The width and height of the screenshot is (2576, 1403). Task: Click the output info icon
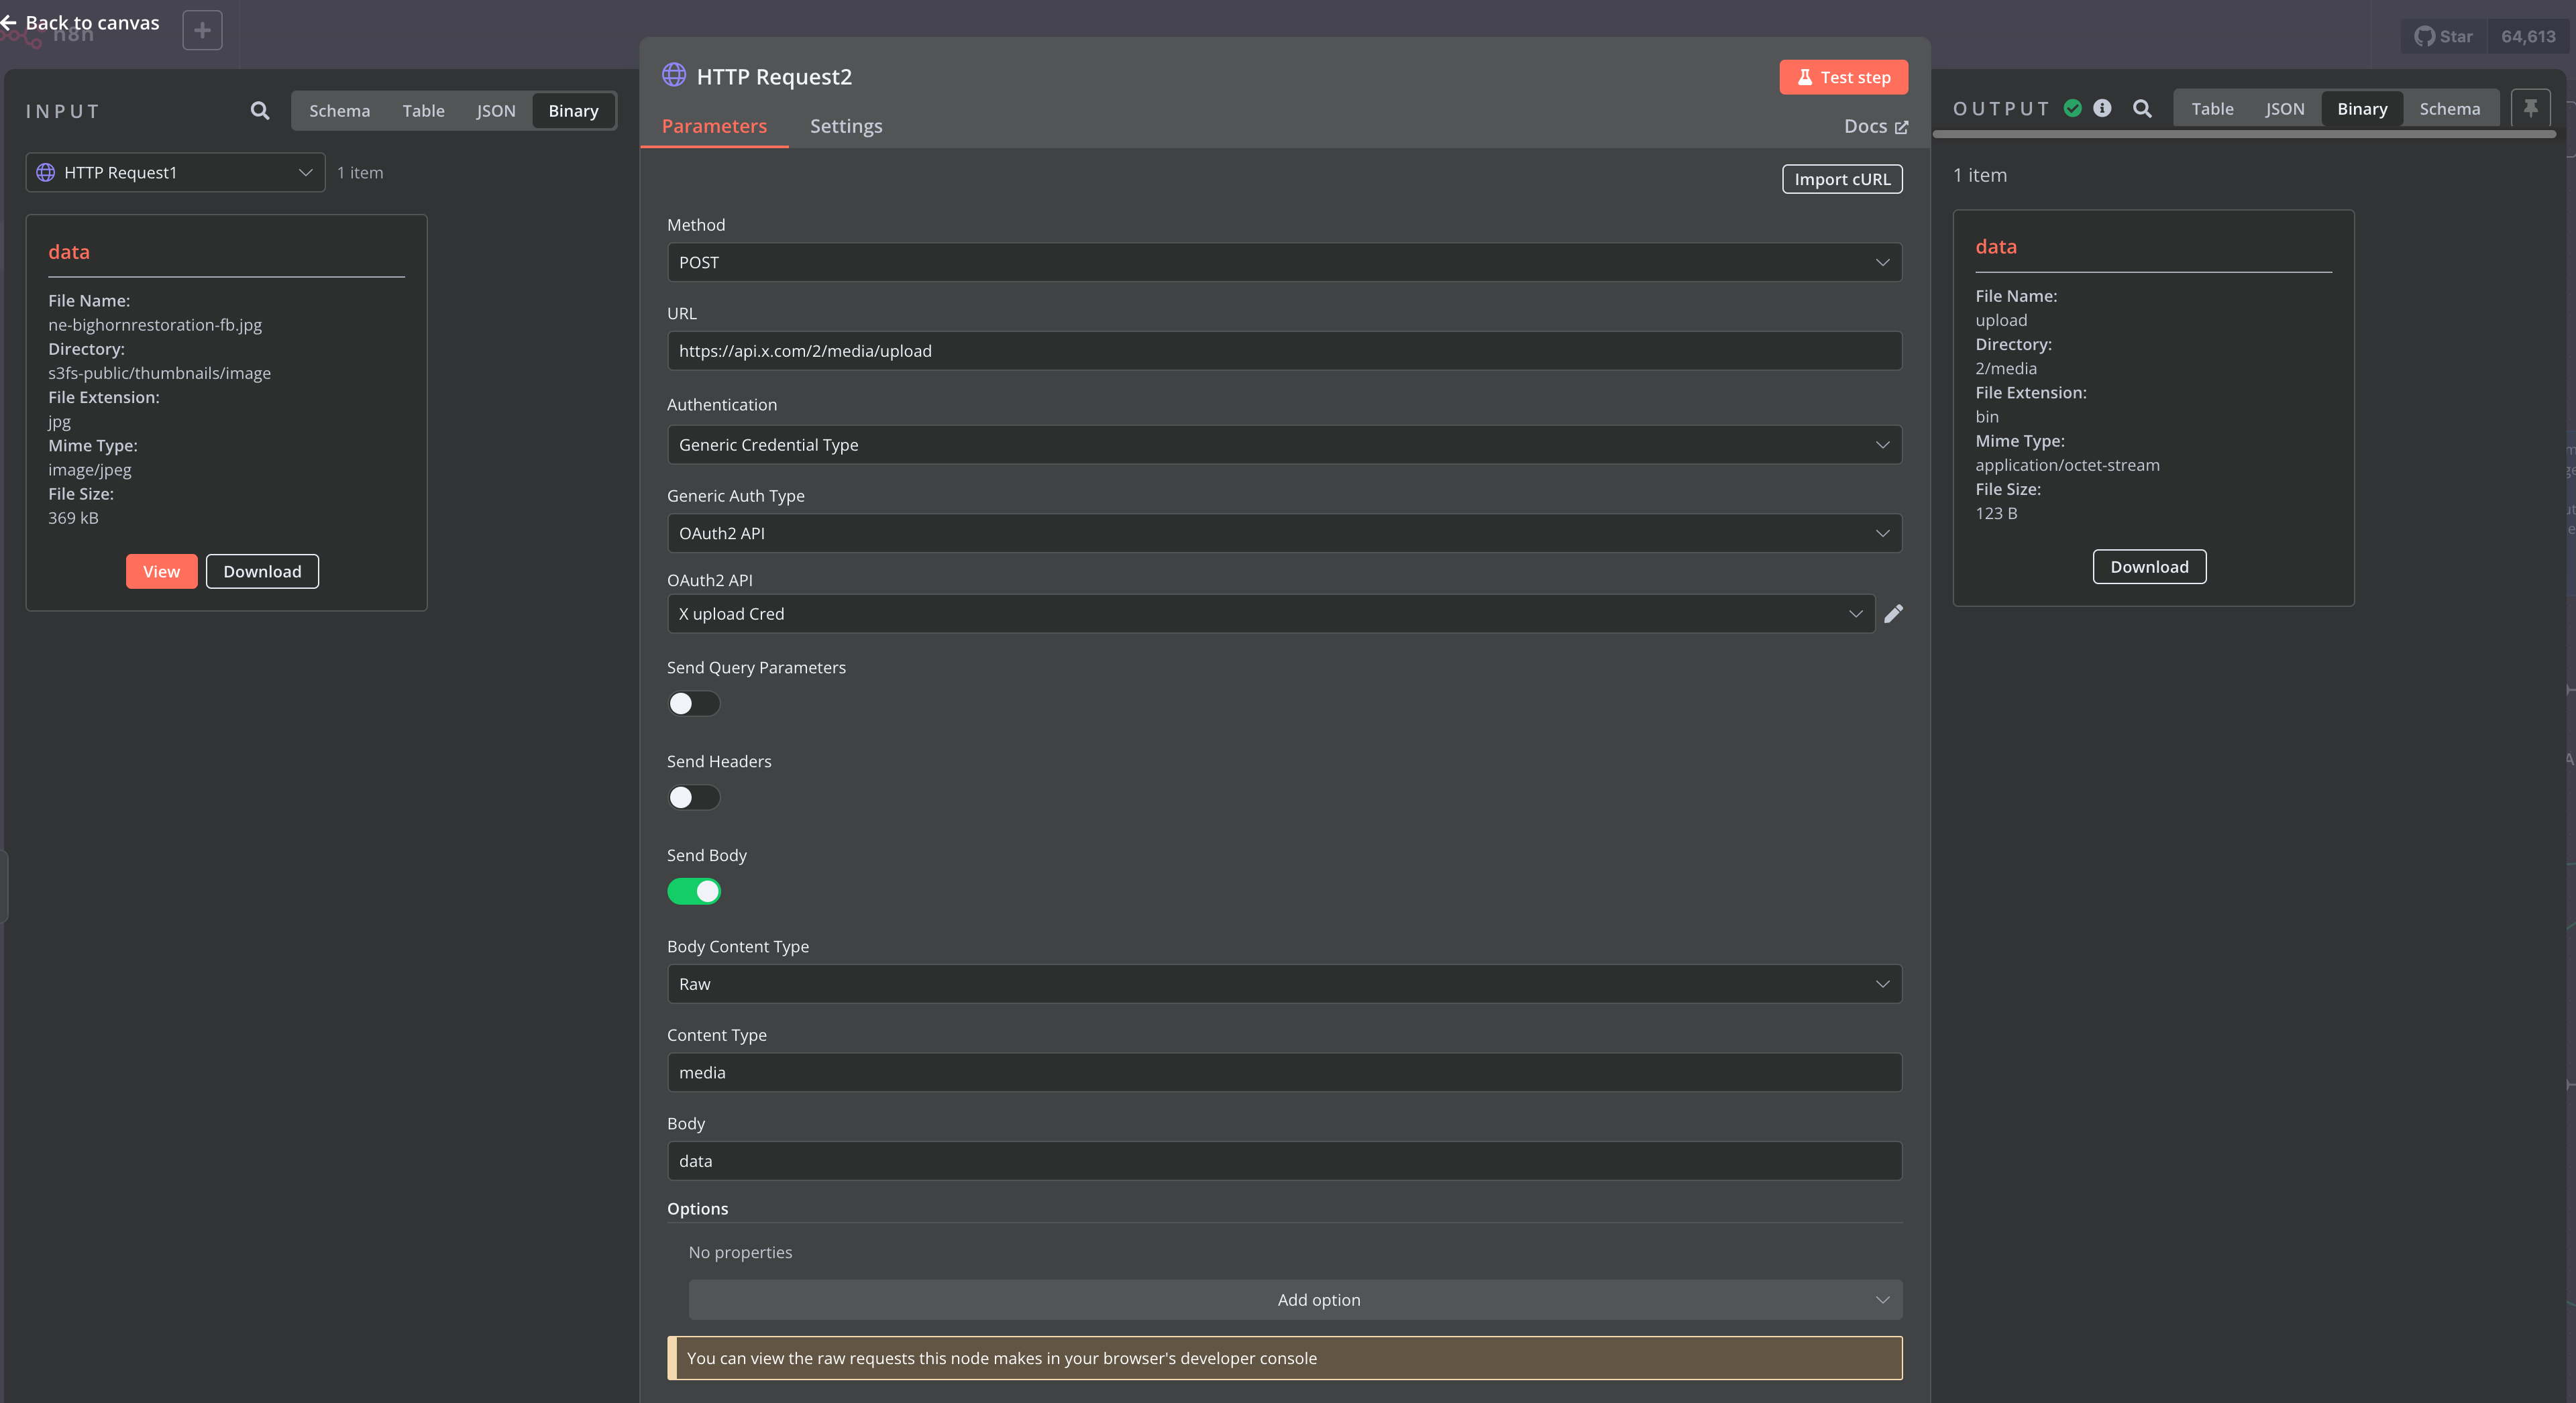pos(2102,108)
